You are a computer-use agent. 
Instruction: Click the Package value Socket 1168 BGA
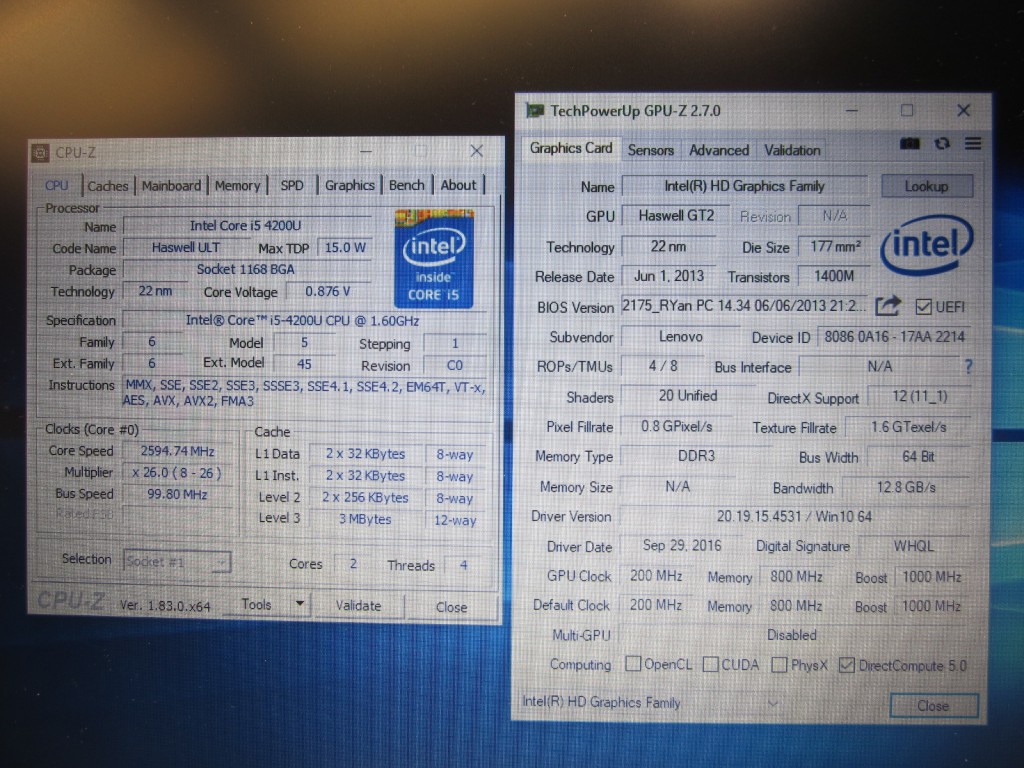pos(246,269)
